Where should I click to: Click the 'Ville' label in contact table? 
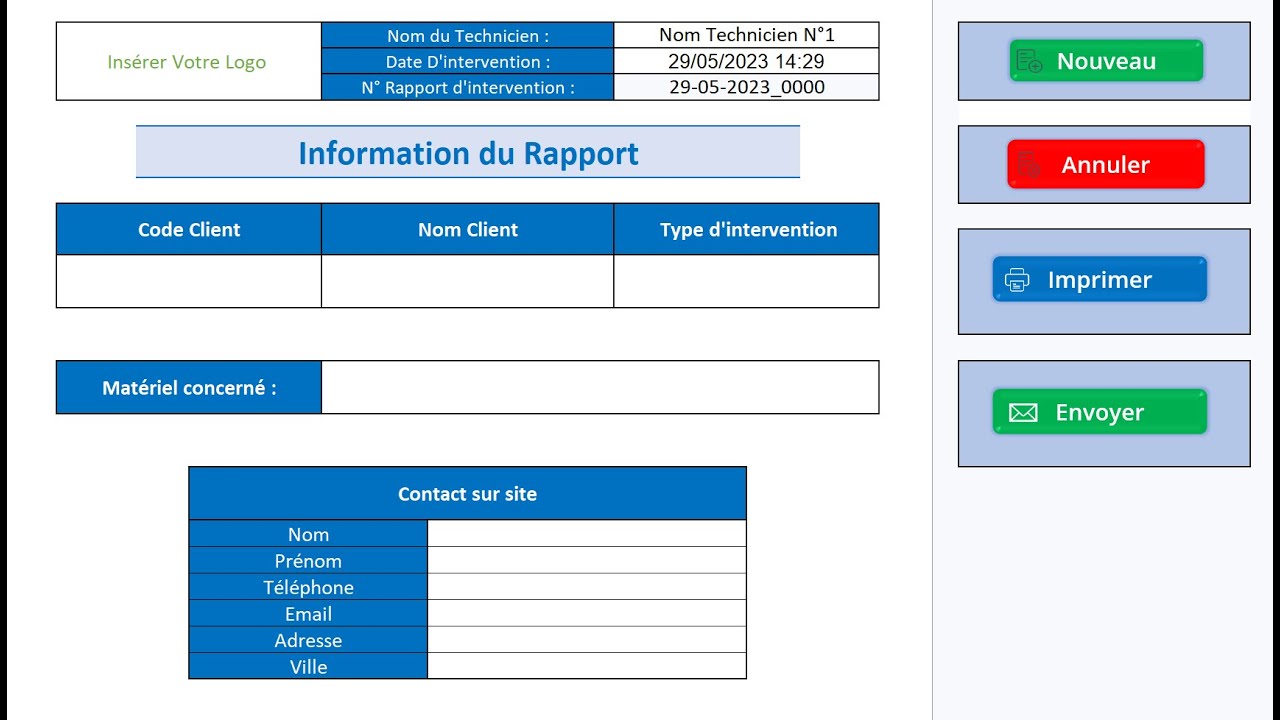click(308, 667)
